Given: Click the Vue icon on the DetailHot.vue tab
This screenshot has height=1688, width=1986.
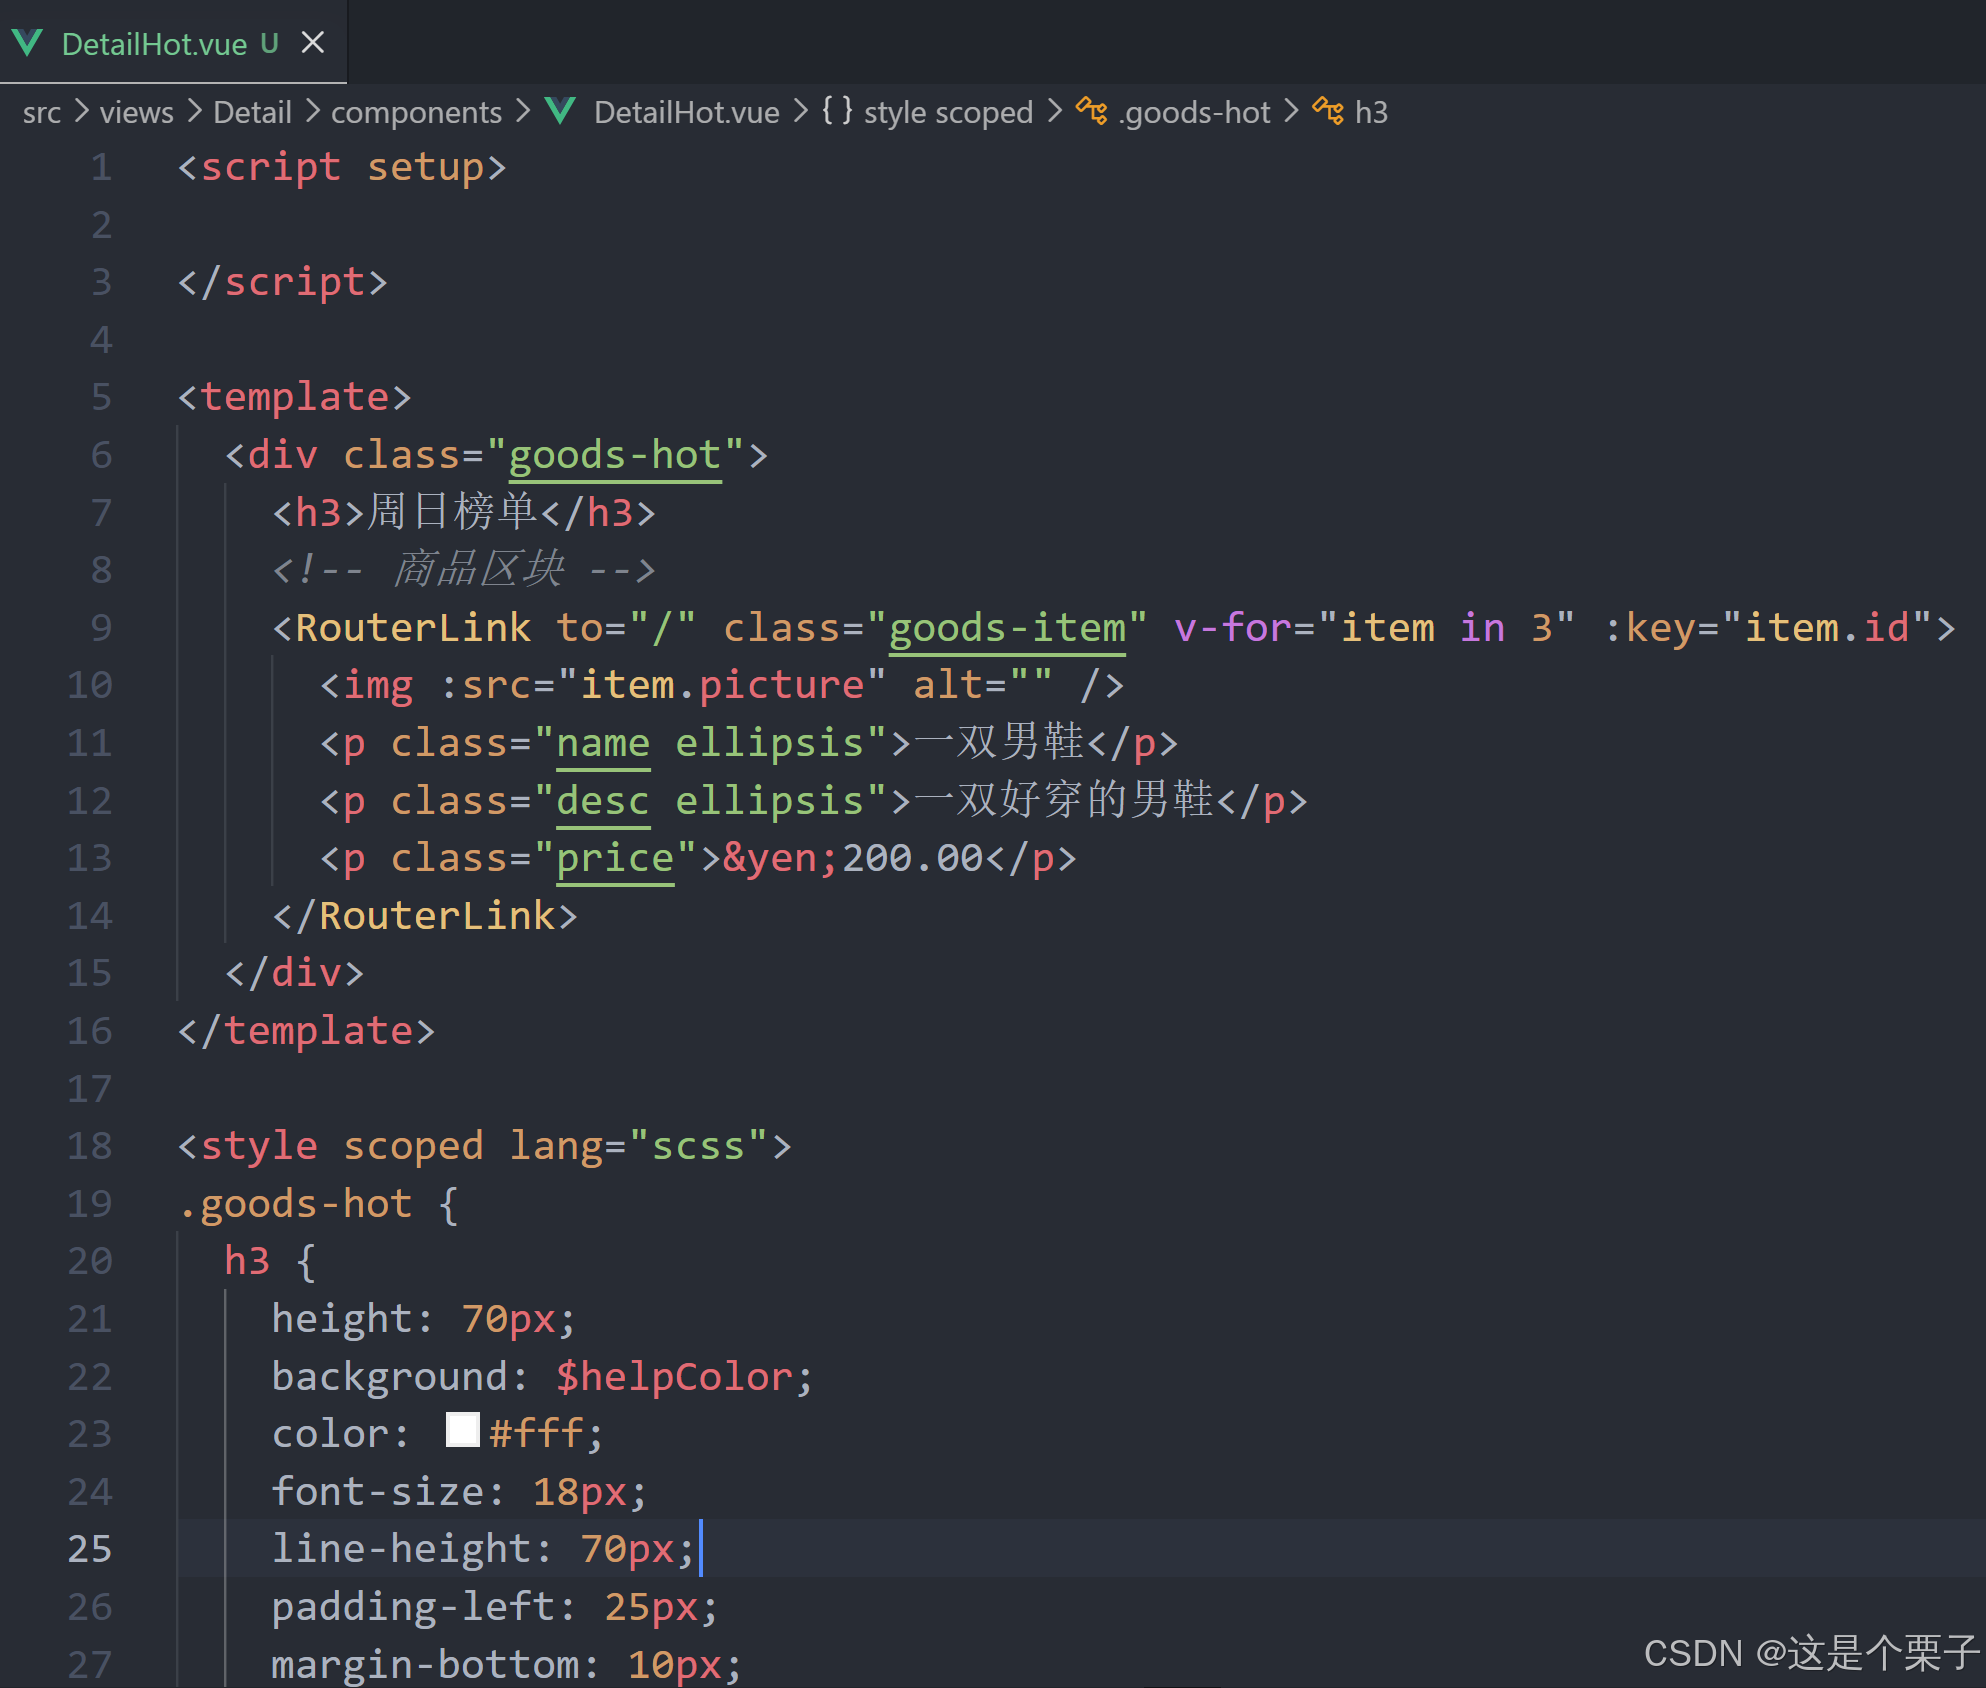Looking at the screenshot, I should tap(27, 43).
